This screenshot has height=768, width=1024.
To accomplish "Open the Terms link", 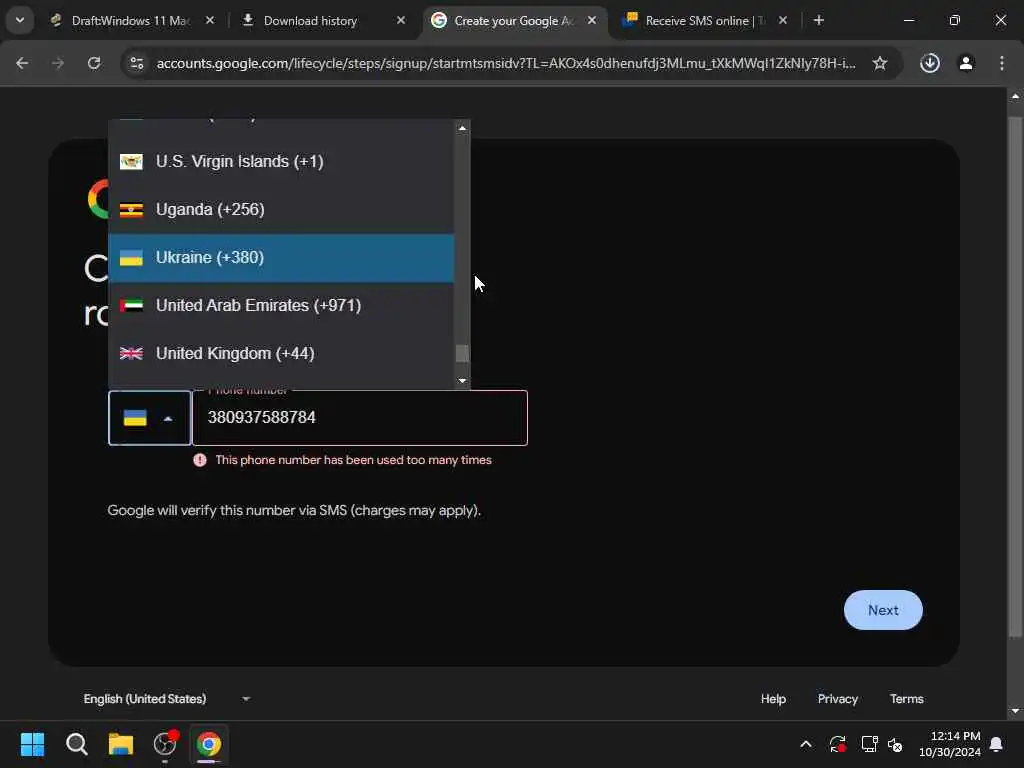I will coord(906,699).
